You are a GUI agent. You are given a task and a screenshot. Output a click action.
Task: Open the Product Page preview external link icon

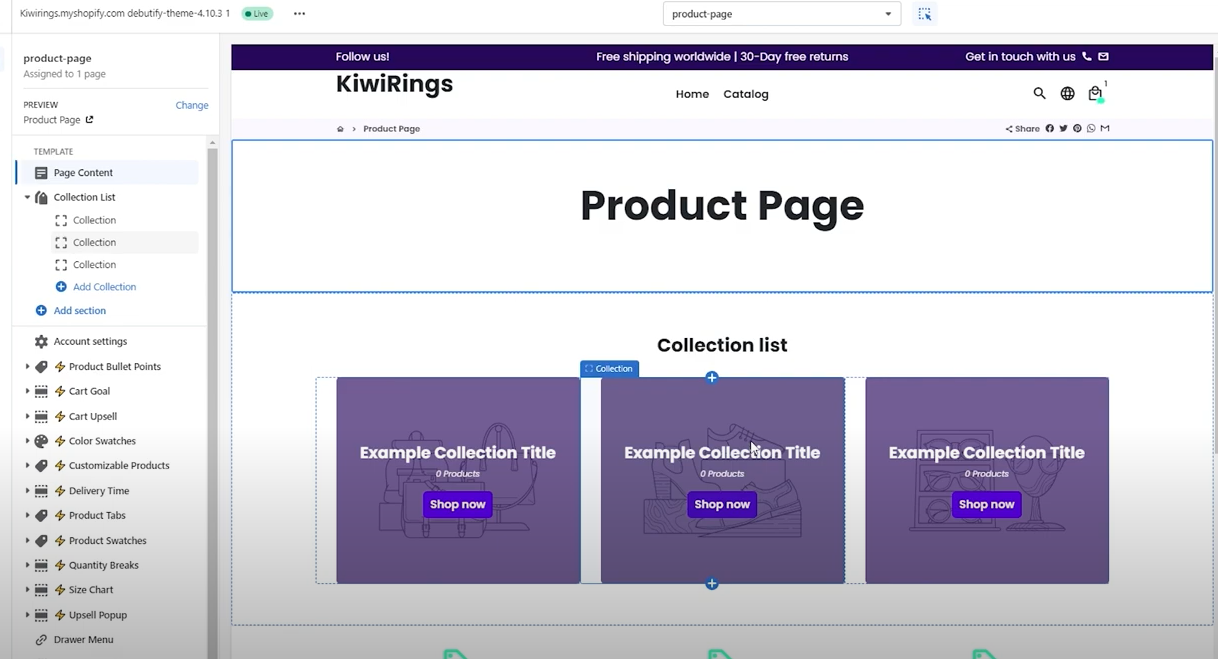point(89,120)
